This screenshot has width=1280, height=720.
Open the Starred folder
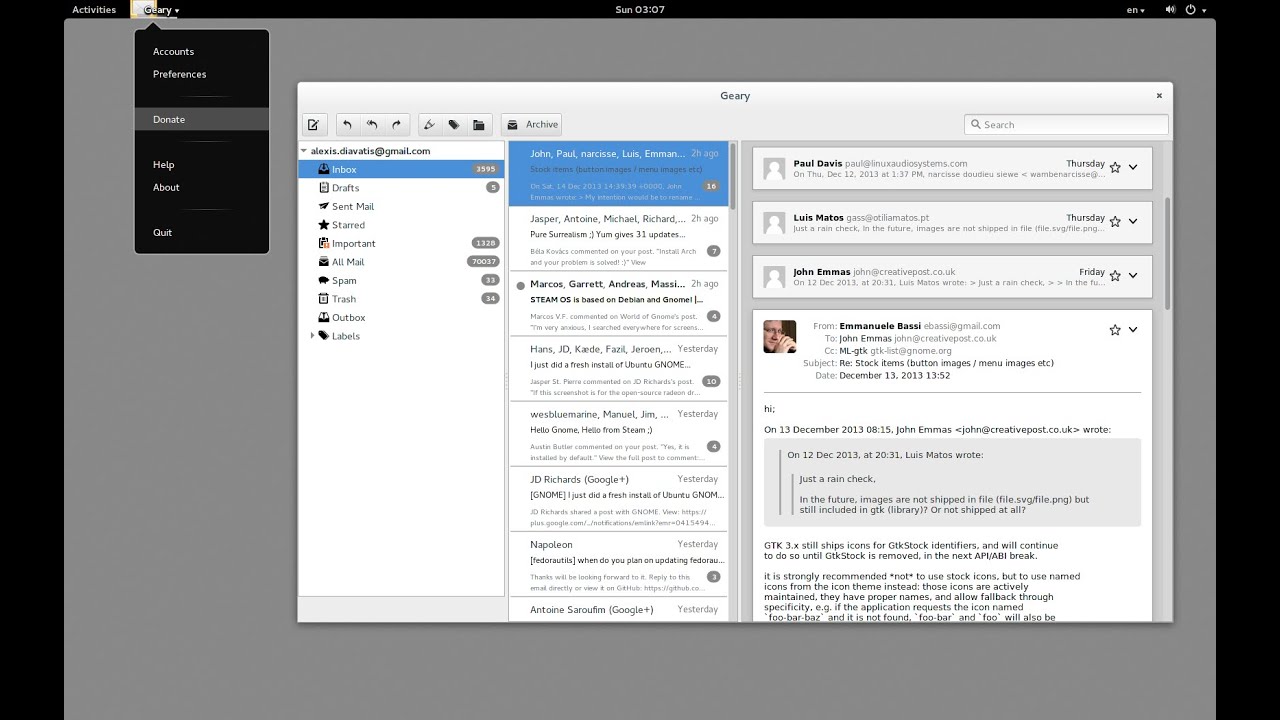click(401, 225)
